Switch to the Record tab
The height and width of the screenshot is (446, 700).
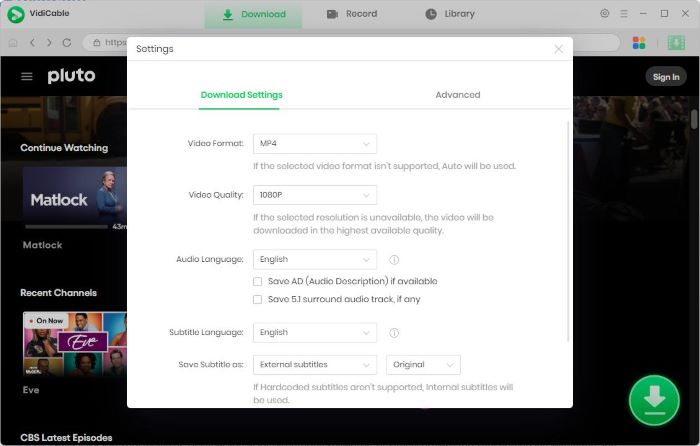pos(352,14)
